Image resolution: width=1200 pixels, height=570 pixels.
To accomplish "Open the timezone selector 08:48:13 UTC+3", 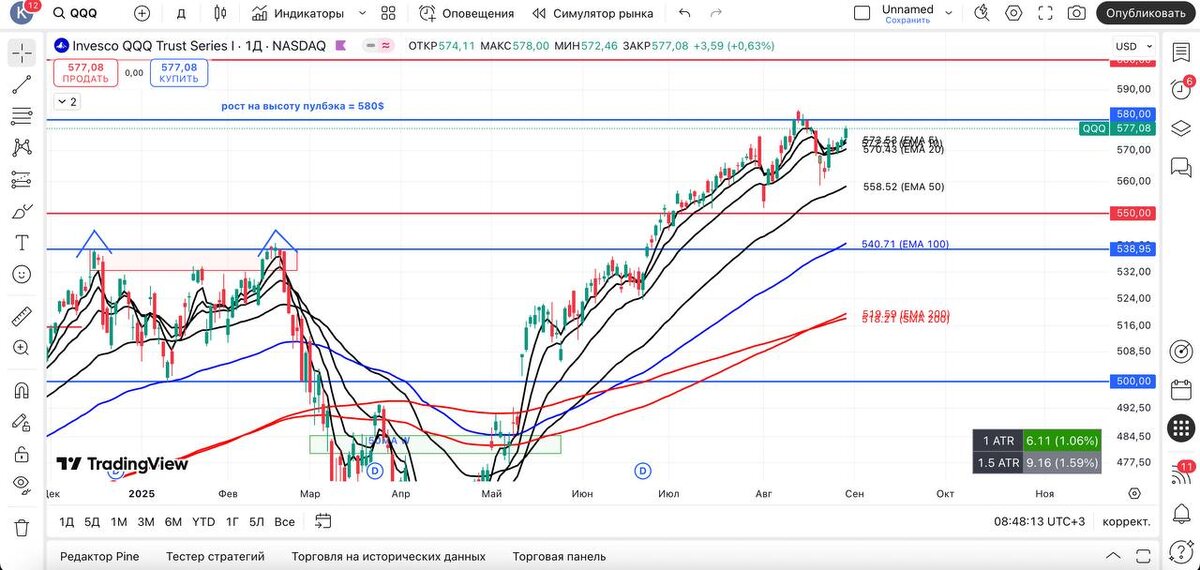I will [1040, 522].
